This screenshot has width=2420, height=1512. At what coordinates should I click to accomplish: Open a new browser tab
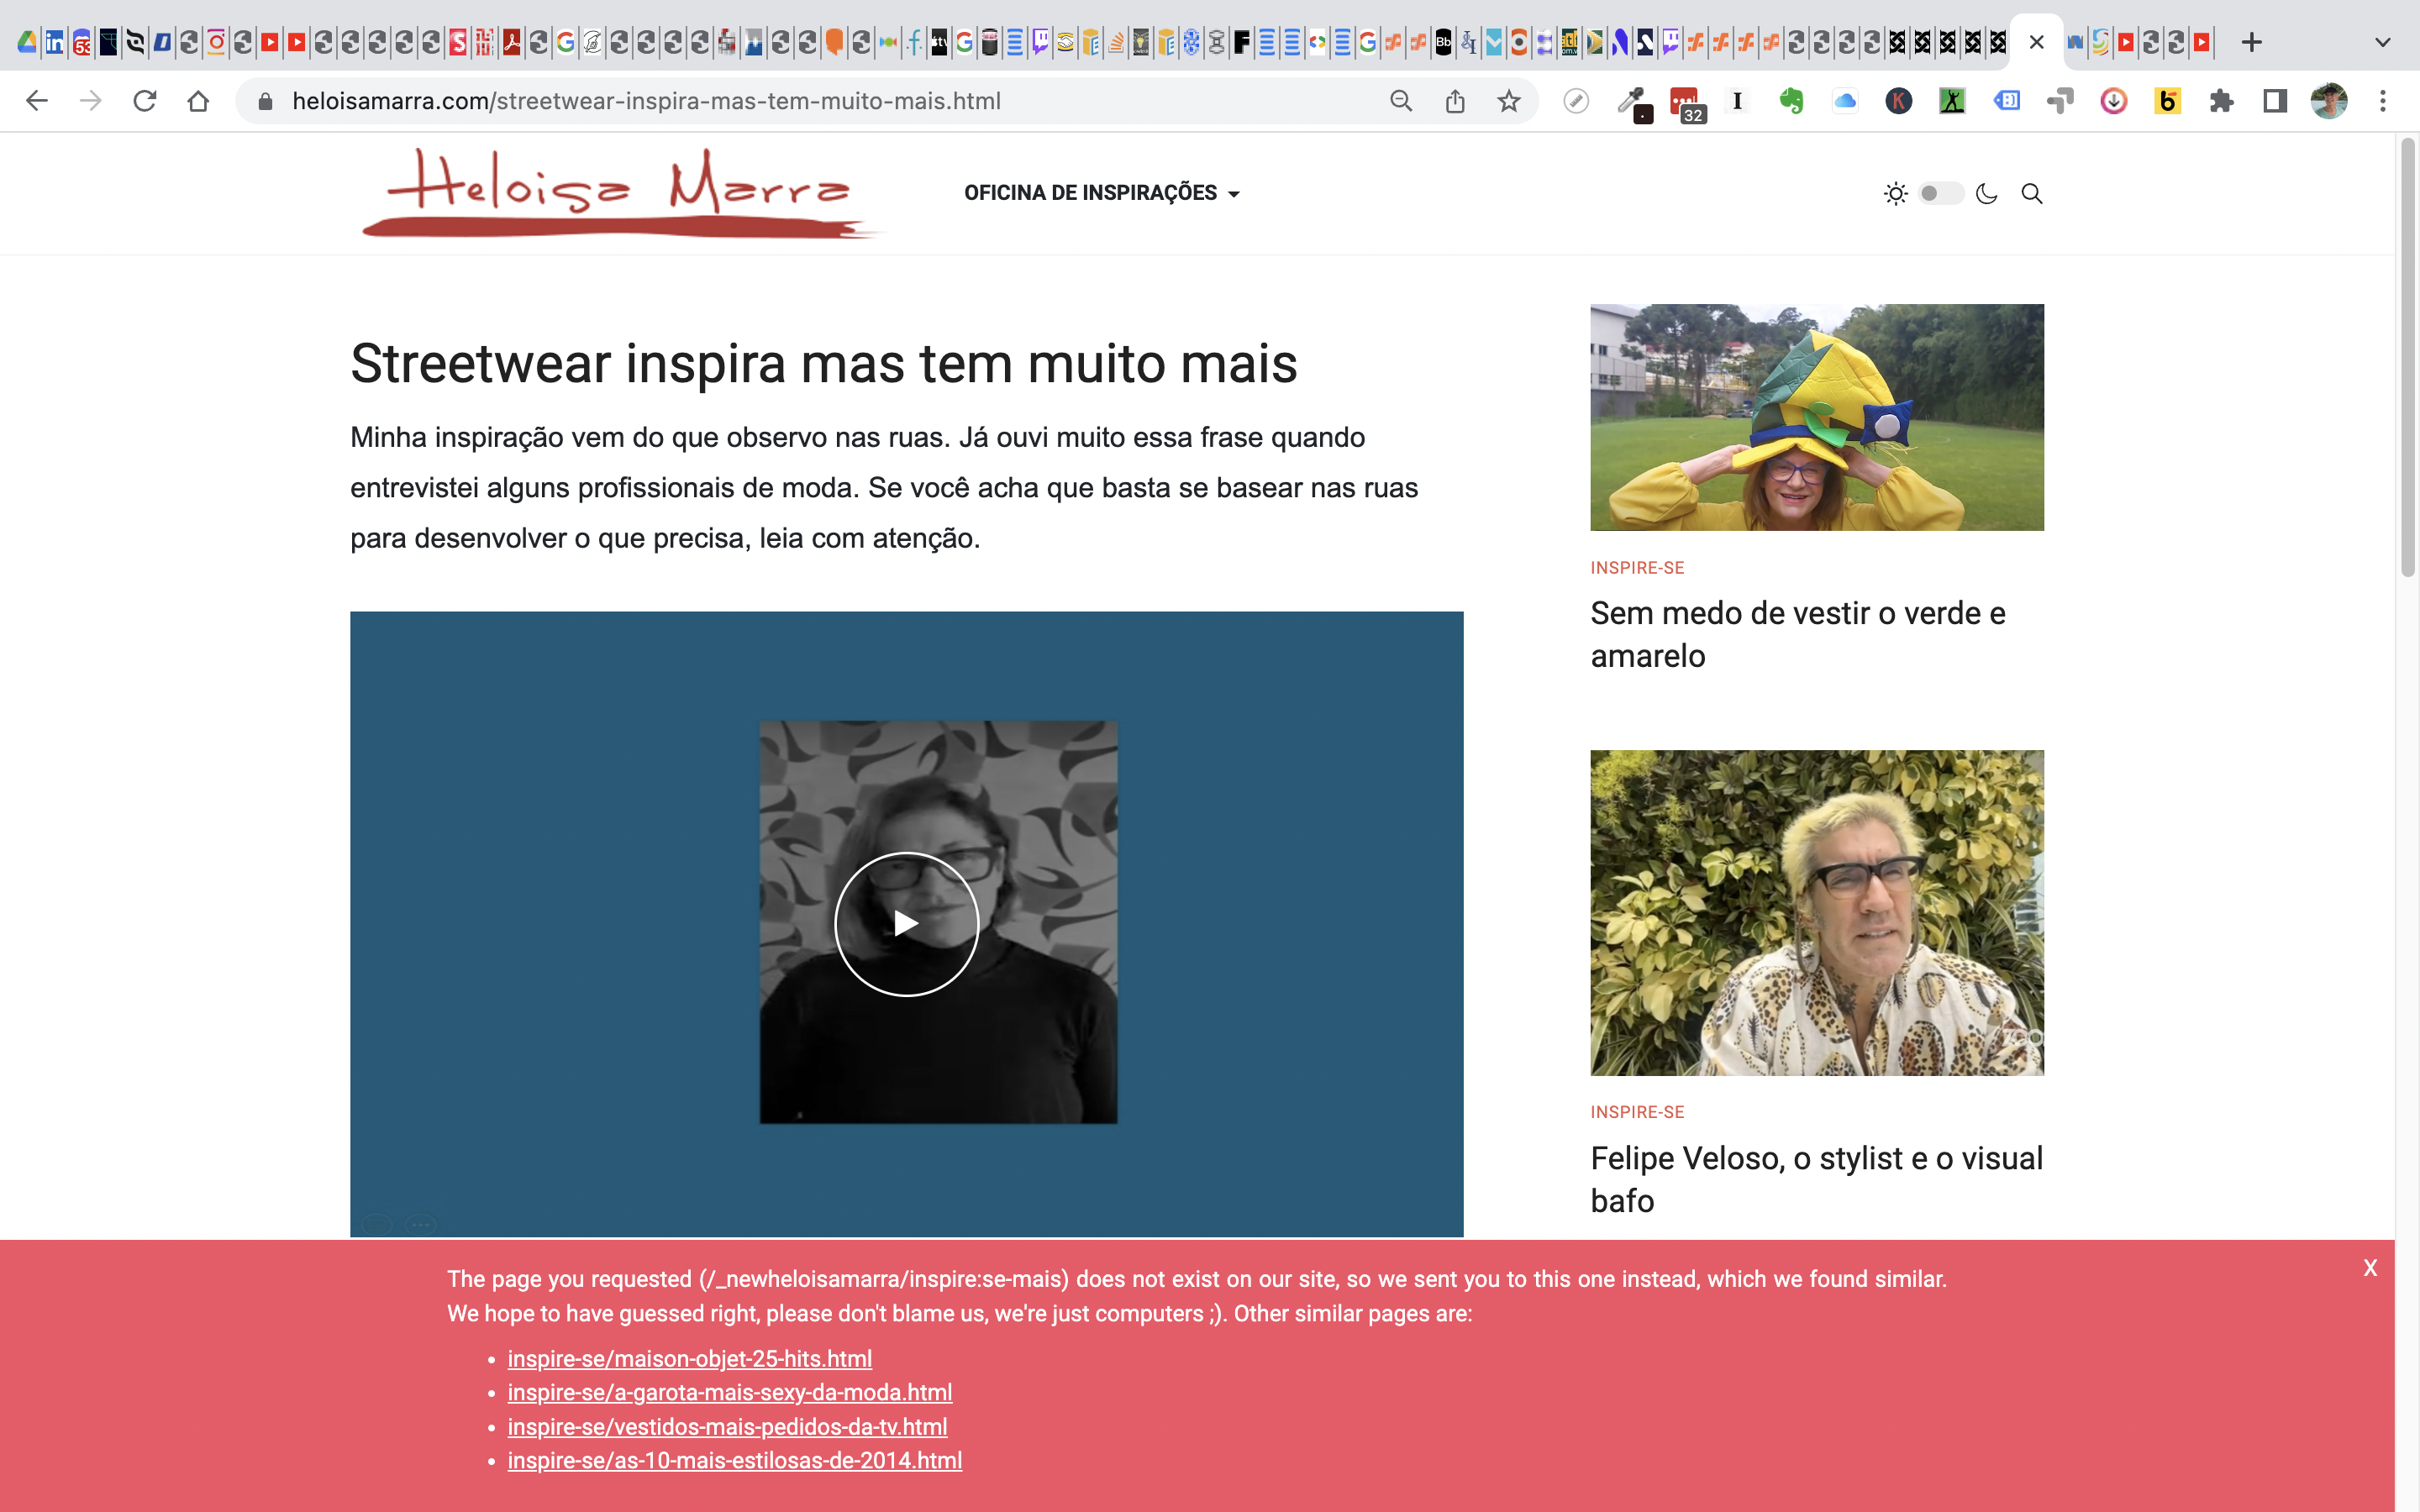coord(2251,42)
